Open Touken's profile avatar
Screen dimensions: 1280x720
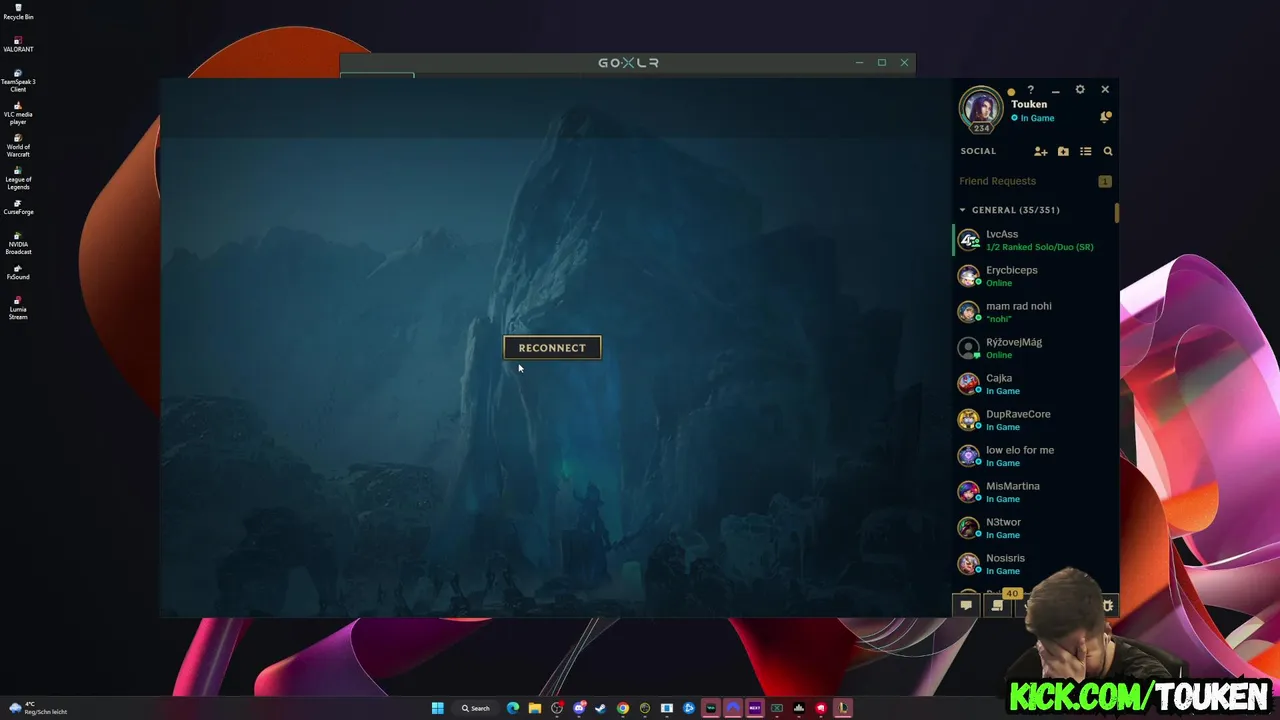(981, 107)
